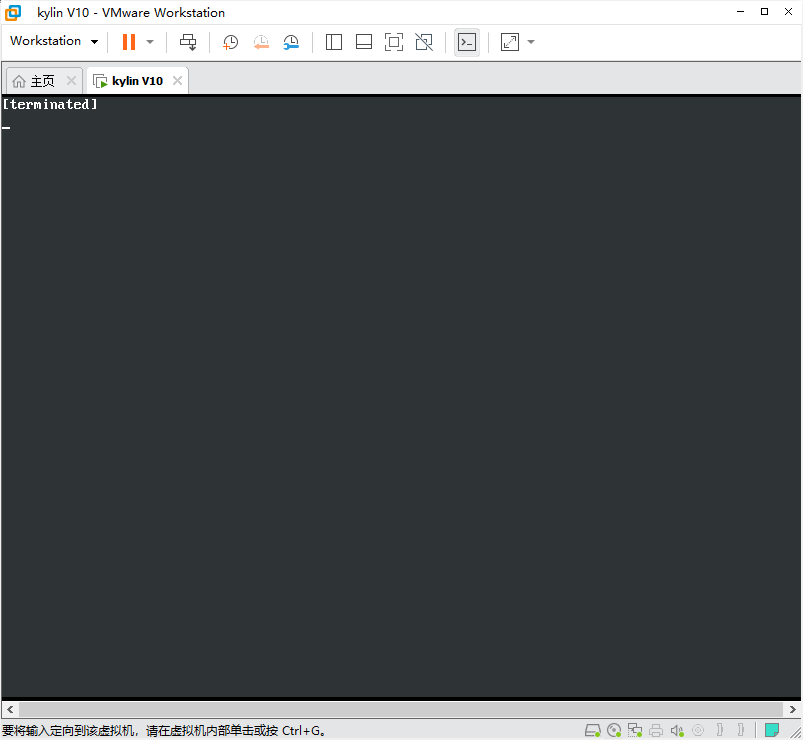This screenshot has height=740, width=803.
Task: Click the horizontal scrollbar track
Action: pos(401,709)
